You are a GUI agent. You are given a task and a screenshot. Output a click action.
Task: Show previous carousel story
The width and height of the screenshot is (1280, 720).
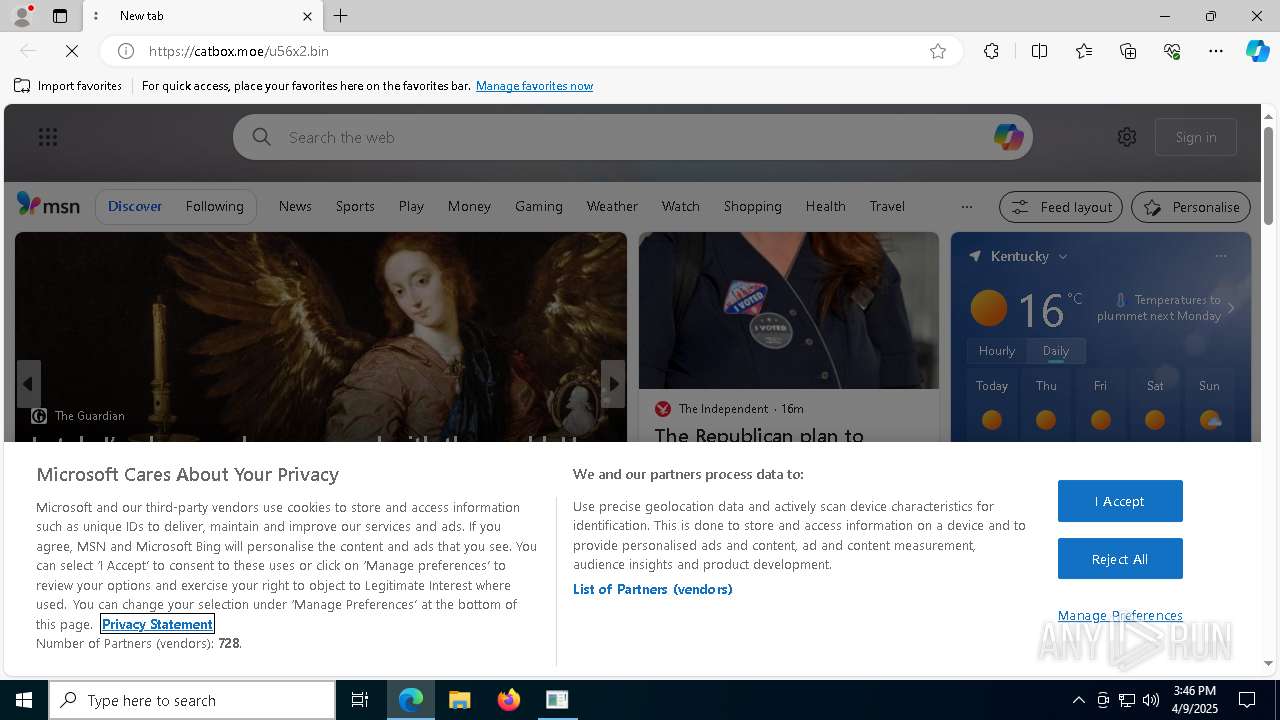coord(28,384)
